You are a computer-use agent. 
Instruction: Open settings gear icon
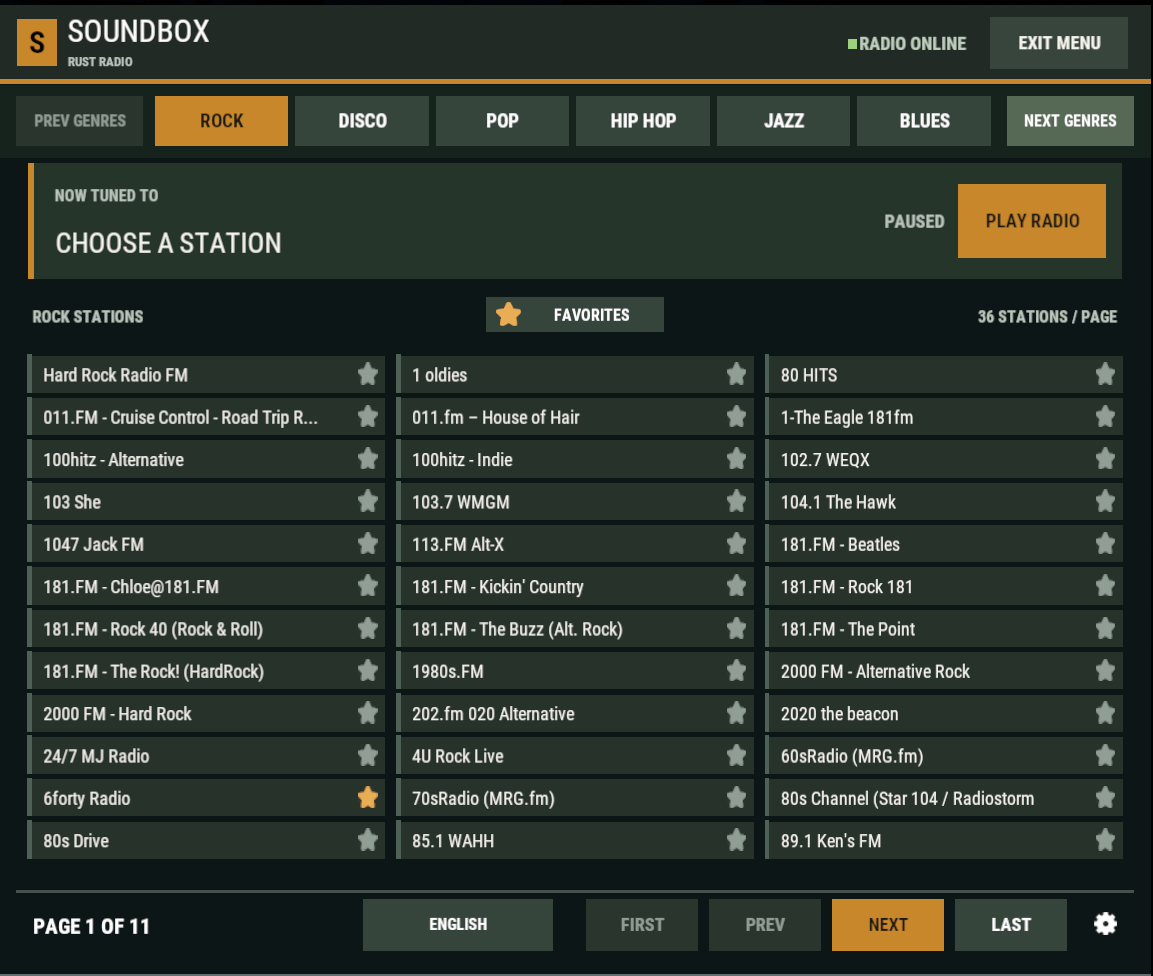(x=1105, y=924)
